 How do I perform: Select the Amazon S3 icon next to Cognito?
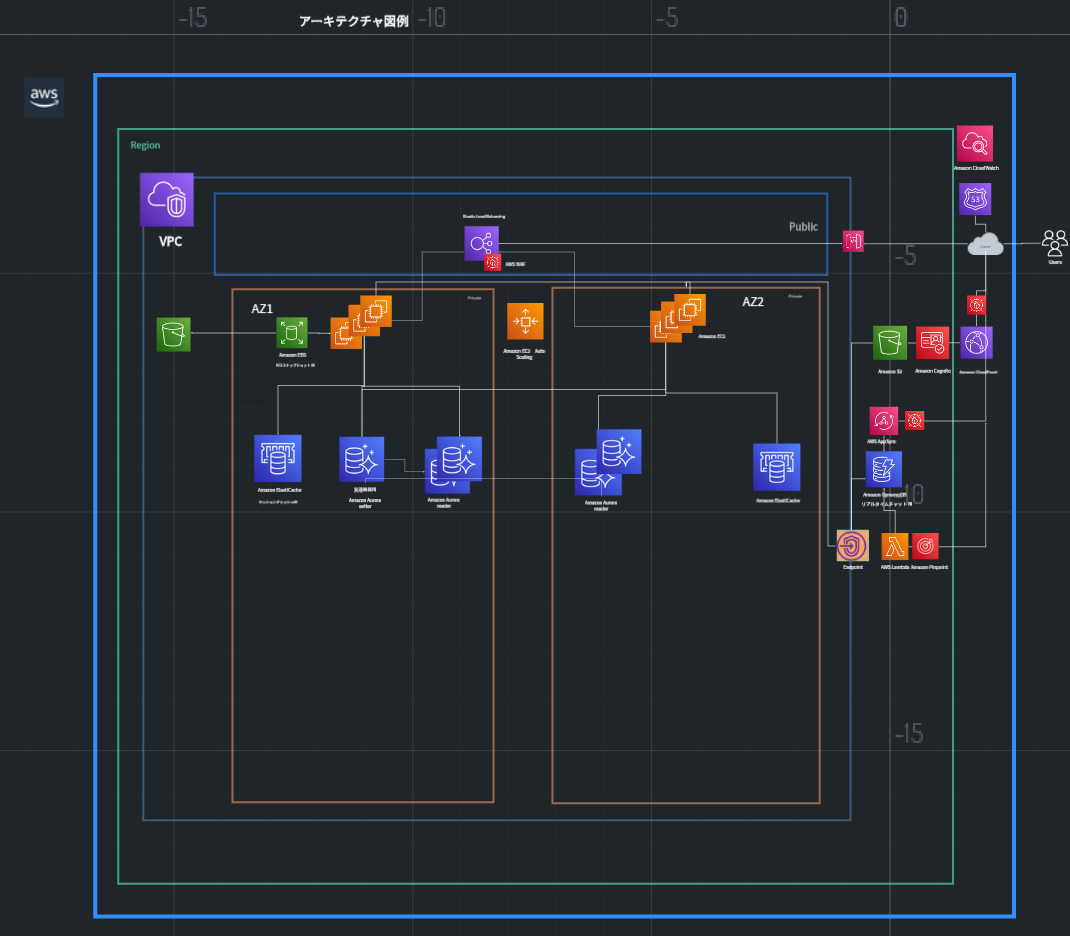pos(890,343)
